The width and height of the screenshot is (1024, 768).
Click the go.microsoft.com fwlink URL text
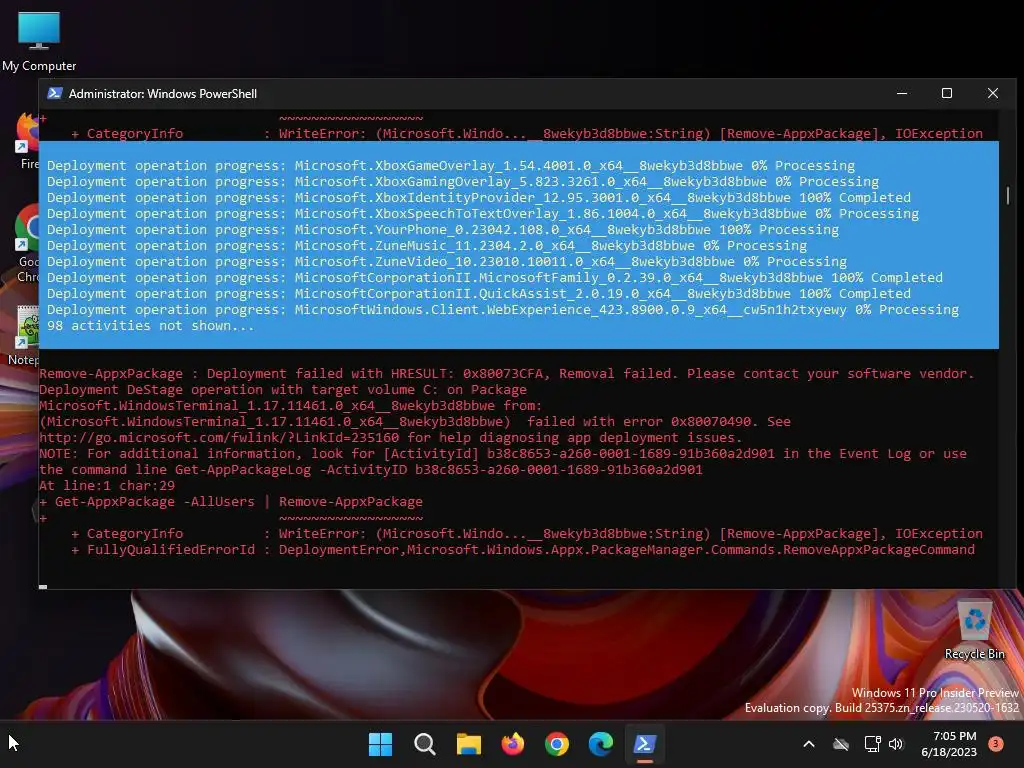219,438
